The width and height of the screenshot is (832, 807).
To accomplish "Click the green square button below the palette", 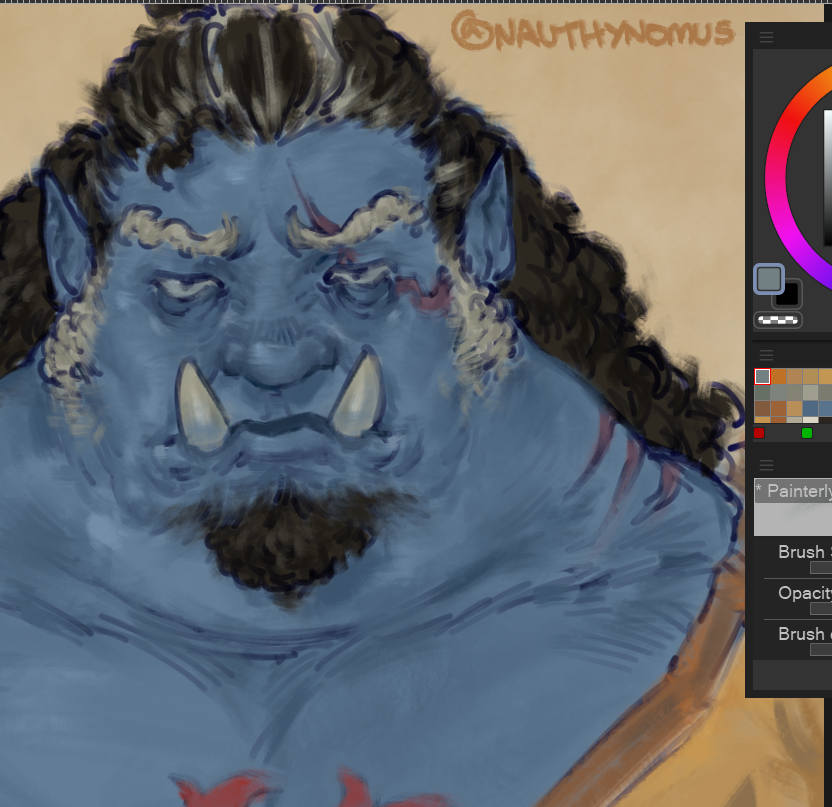I will click(806, 433).
